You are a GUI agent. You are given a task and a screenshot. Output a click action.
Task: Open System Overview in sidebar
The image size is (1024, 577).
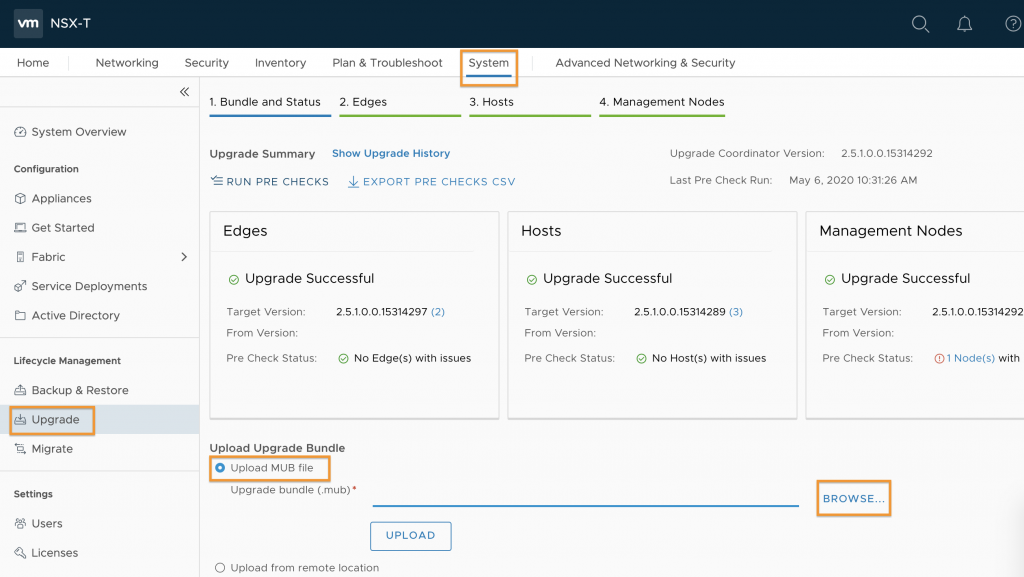78,132
